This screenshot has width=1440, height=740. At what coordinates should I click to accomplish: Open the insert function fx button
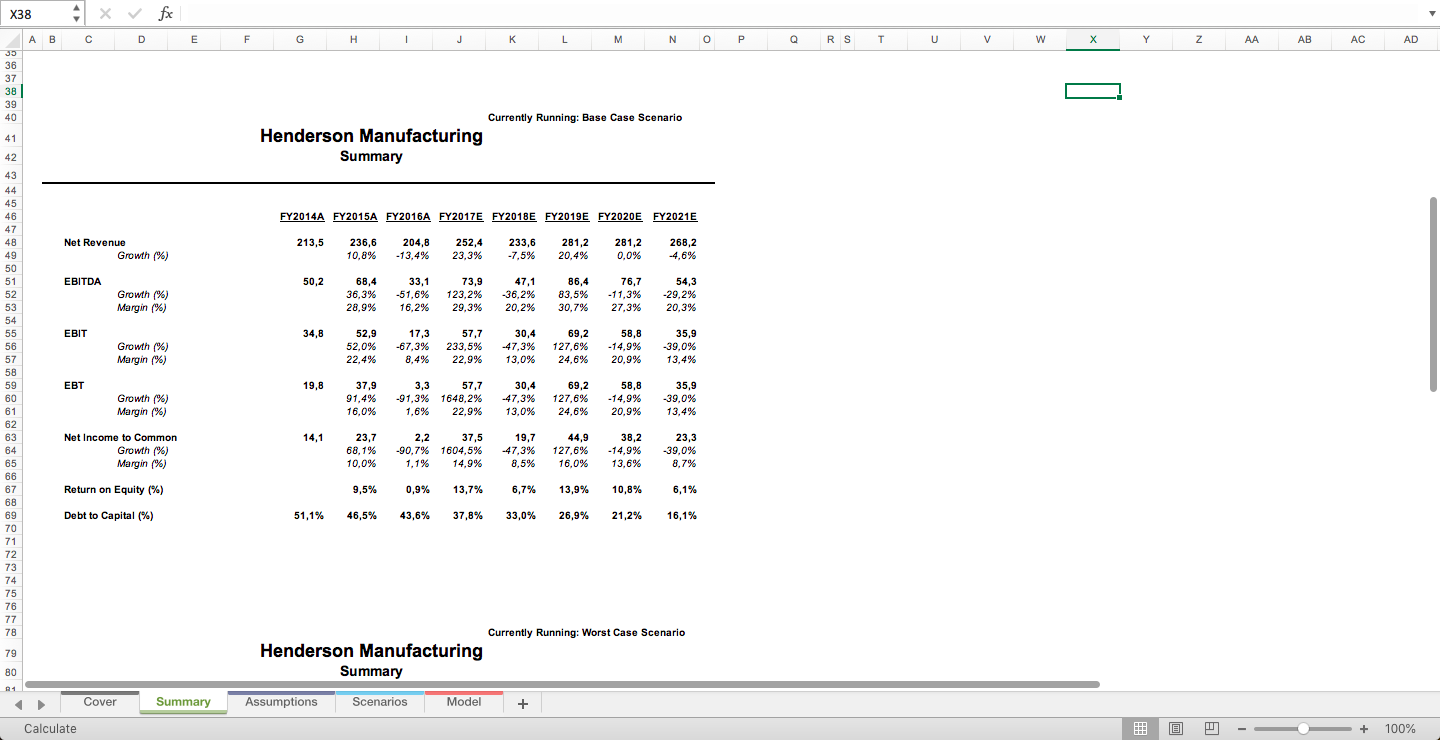coord(166,14)
